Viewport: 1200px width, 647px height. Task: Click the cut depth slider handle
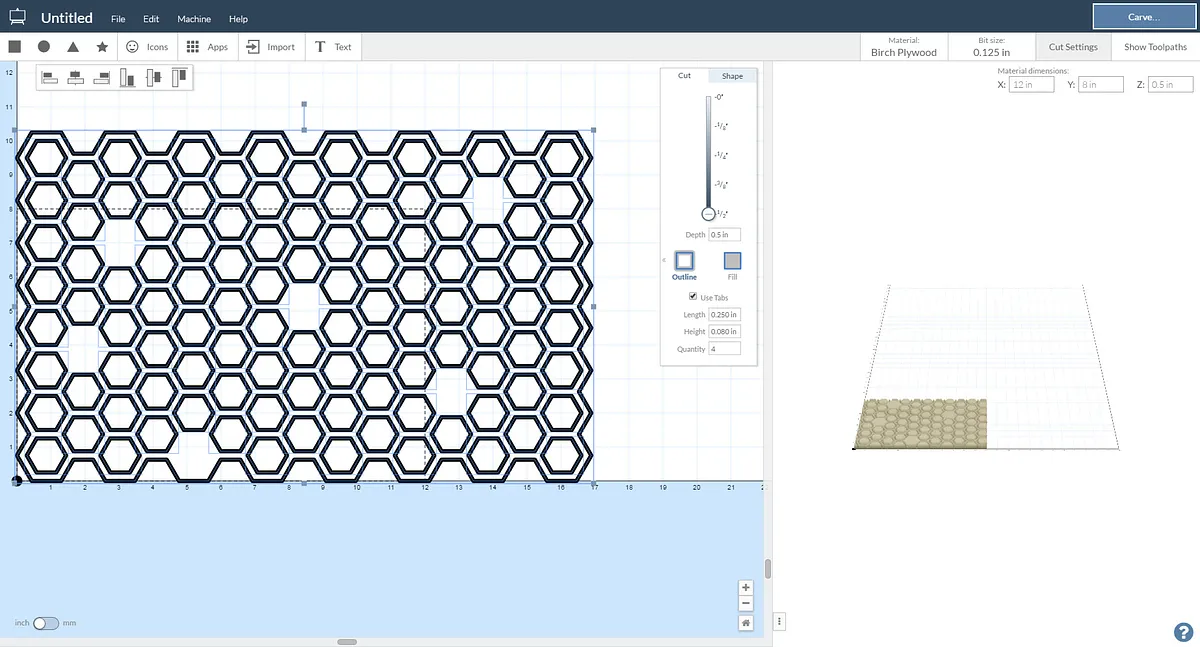click(x=708, y=213)
